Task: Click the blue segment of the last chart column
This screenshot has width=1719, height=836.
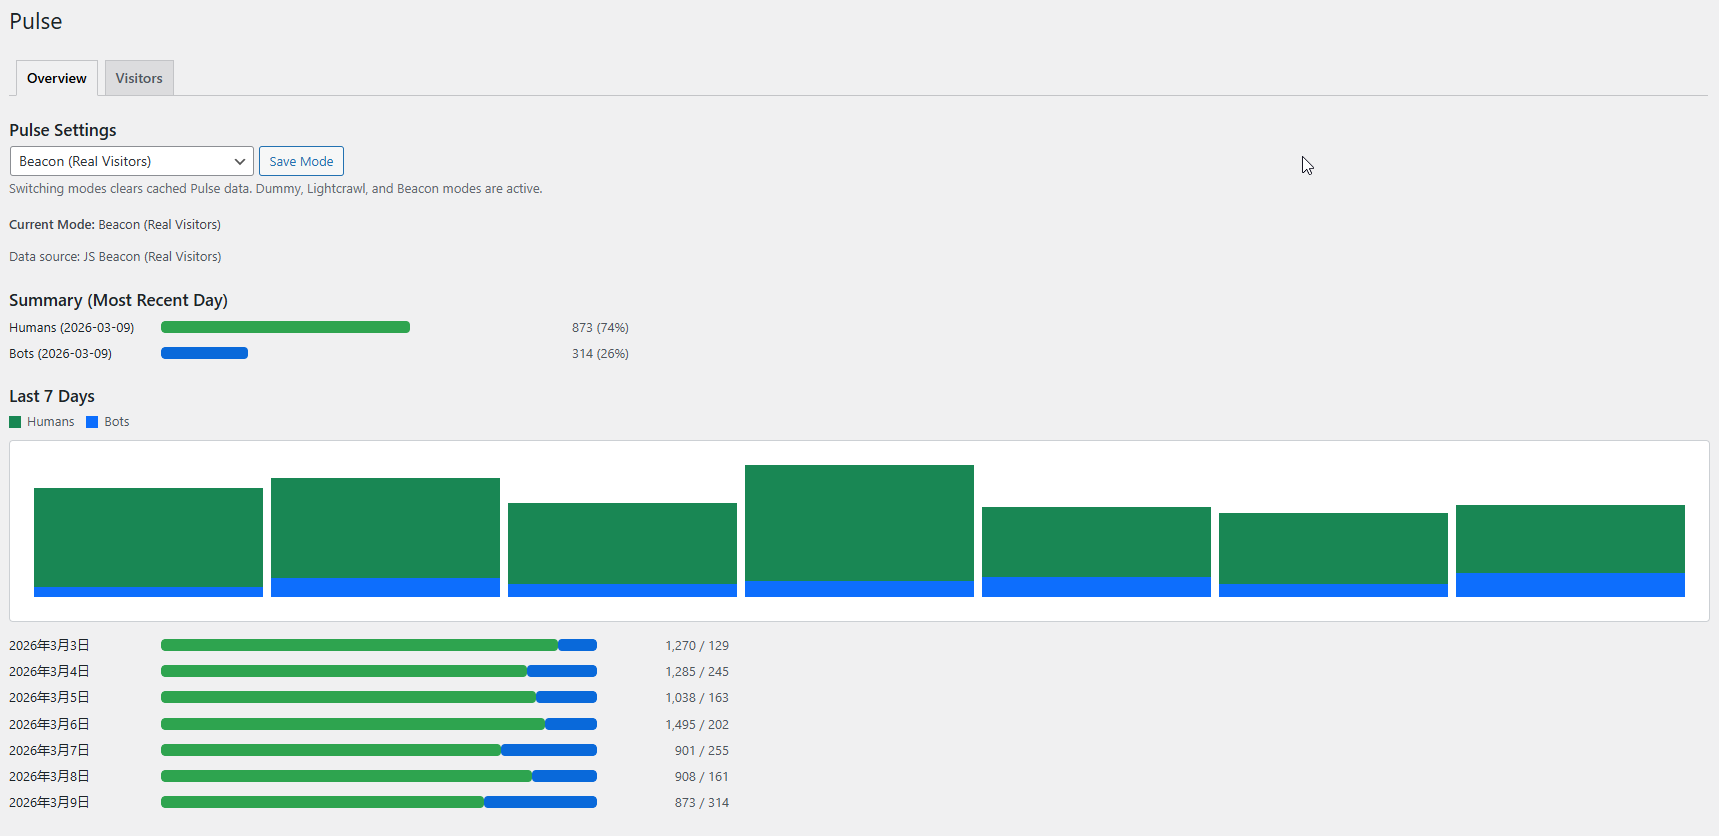Action: [x=1570, y=585]
